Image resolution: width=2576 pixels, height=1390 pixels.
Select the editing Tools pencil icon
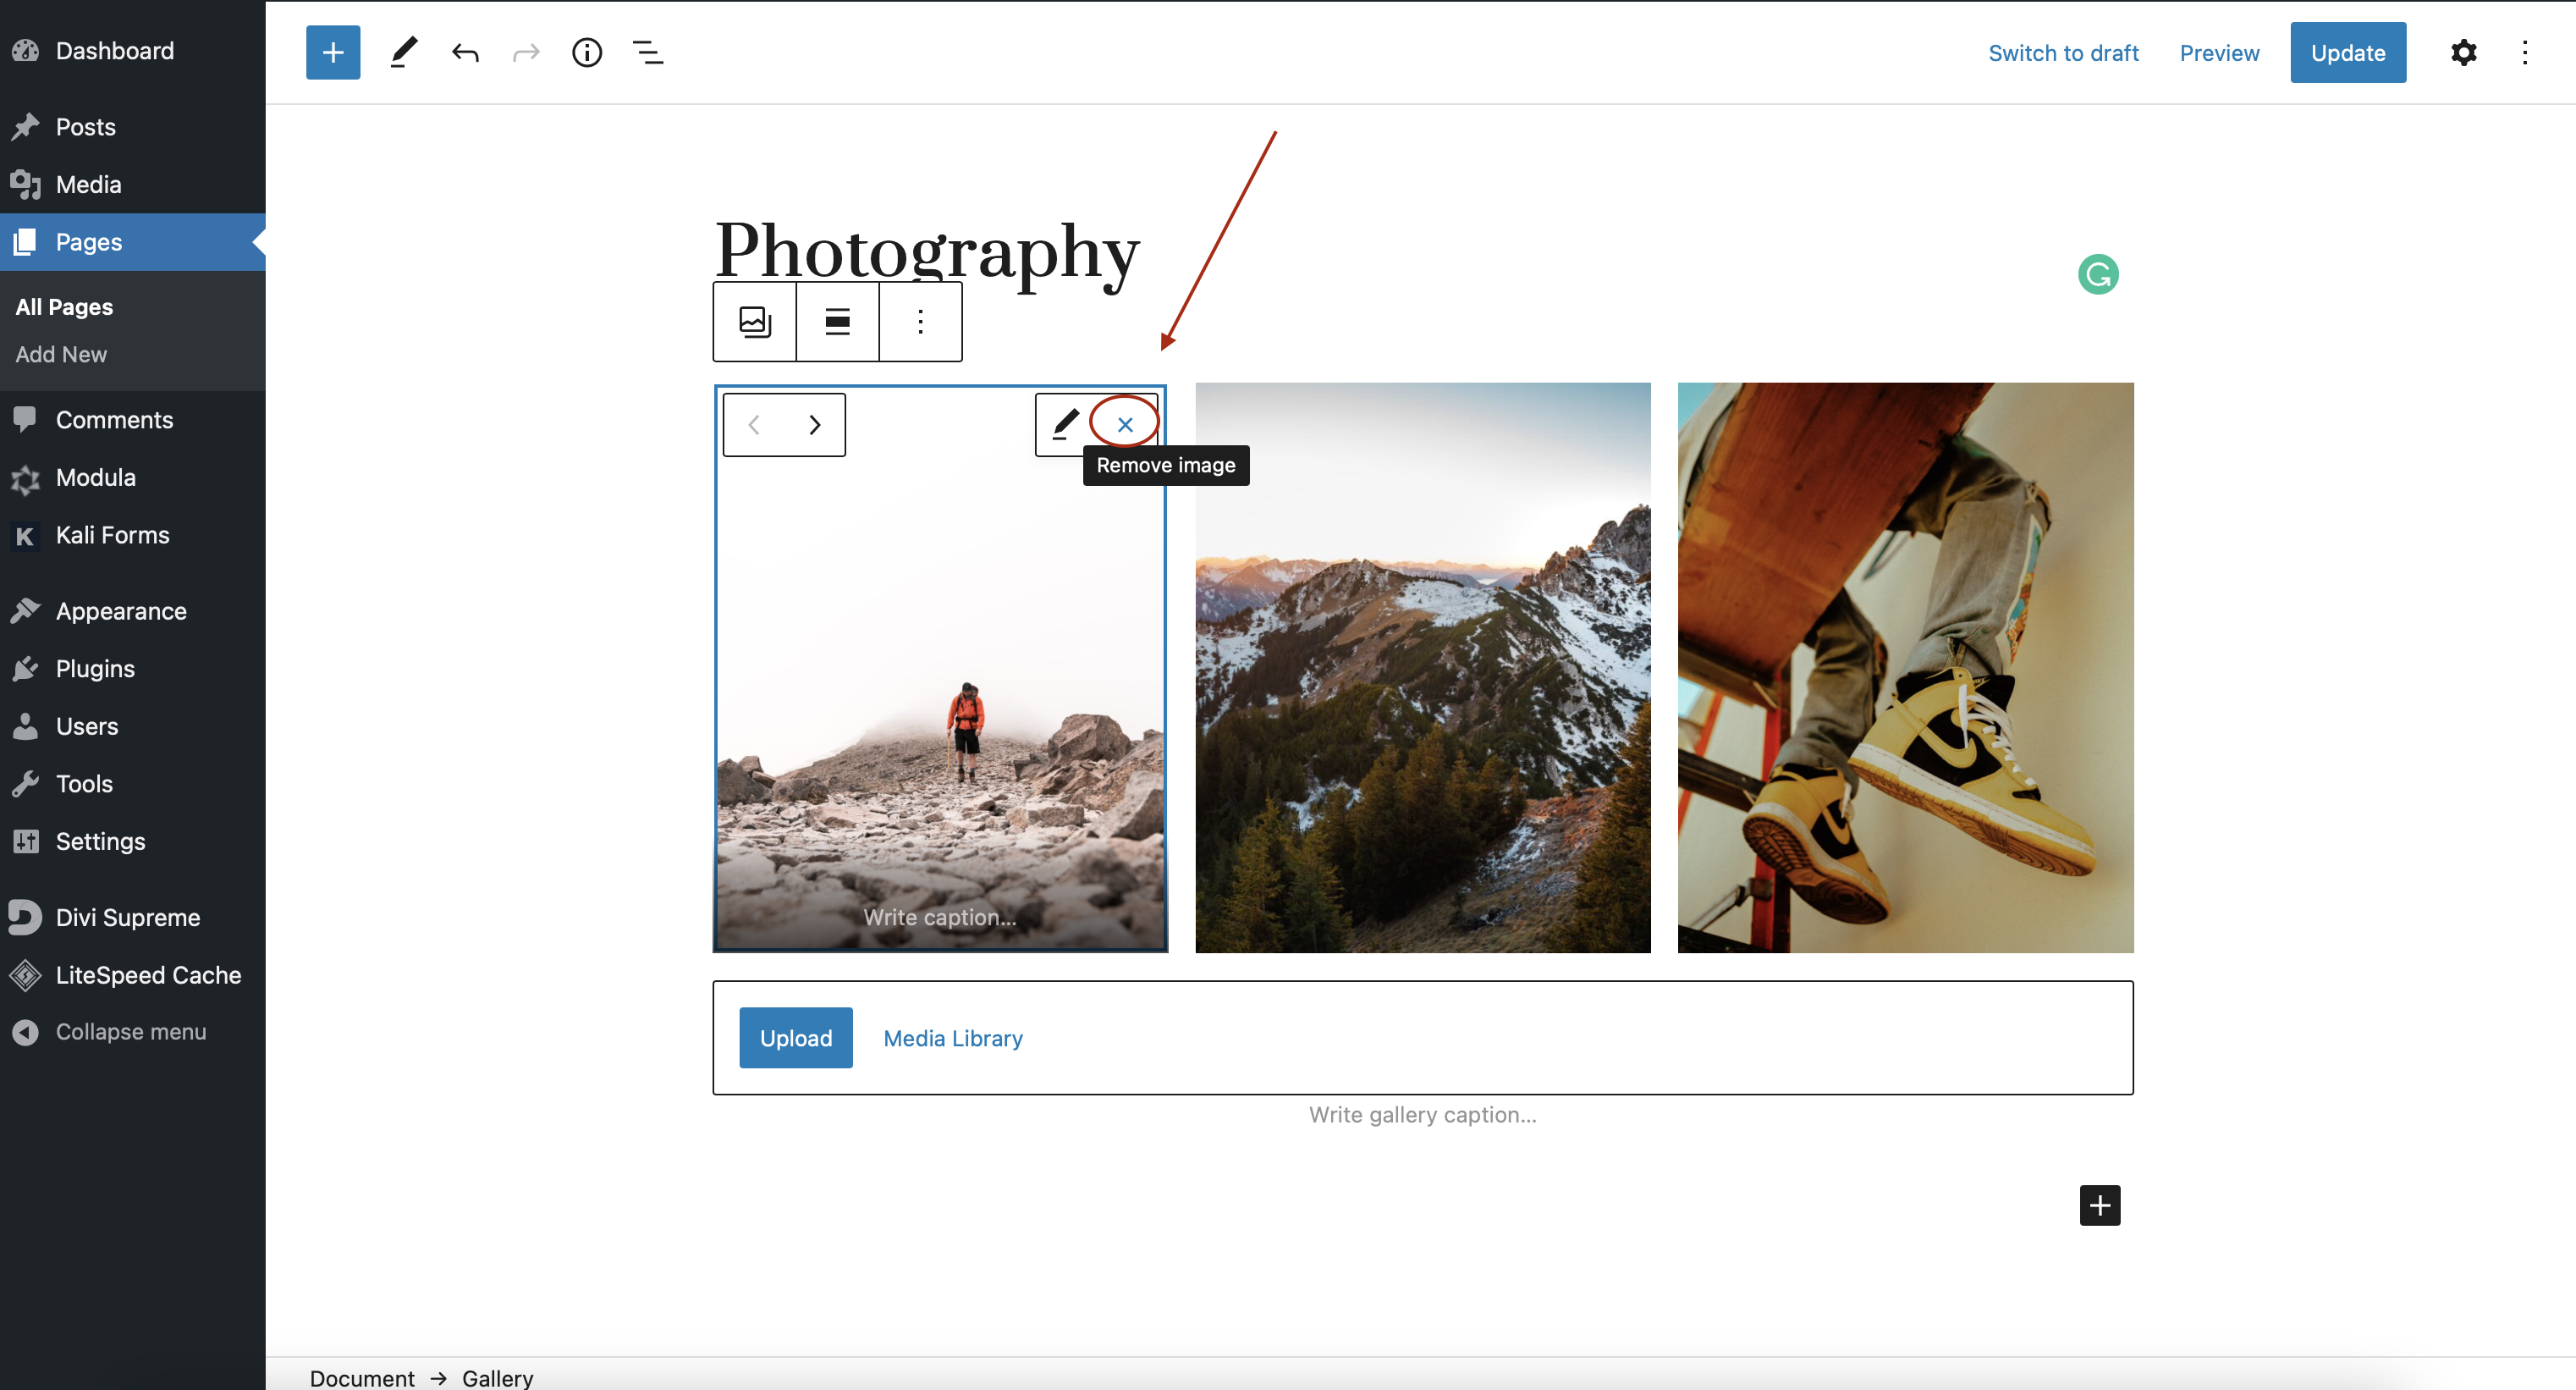point(404,52)
